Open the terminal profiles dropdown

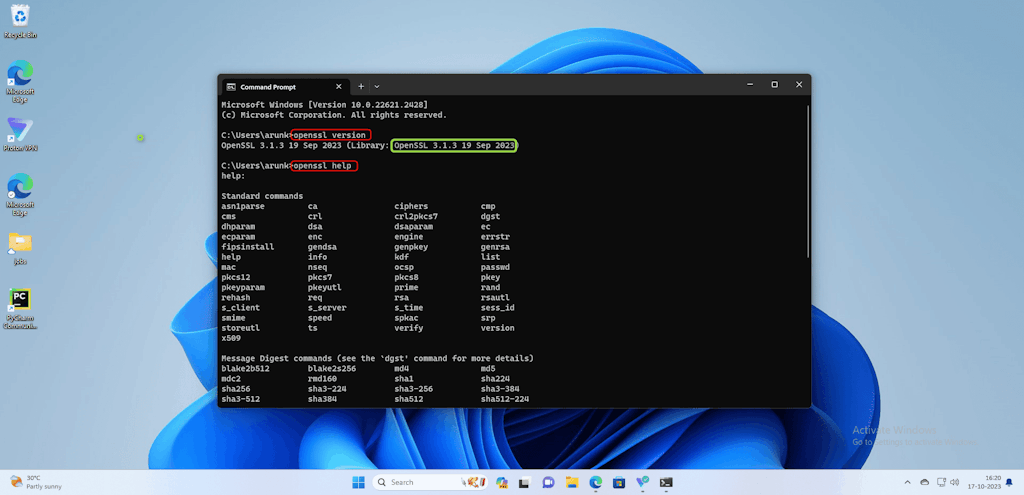coord(377,86)
